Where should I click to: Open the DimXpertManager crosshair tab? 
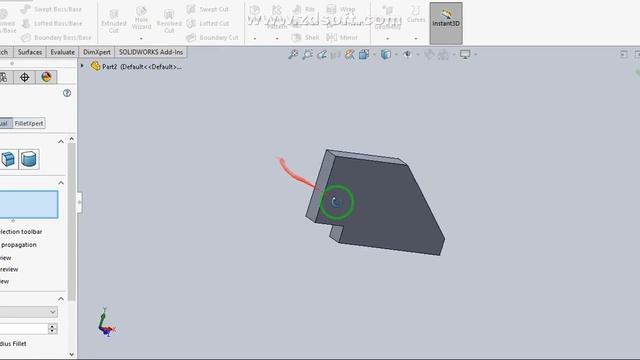tap(24, 77)
